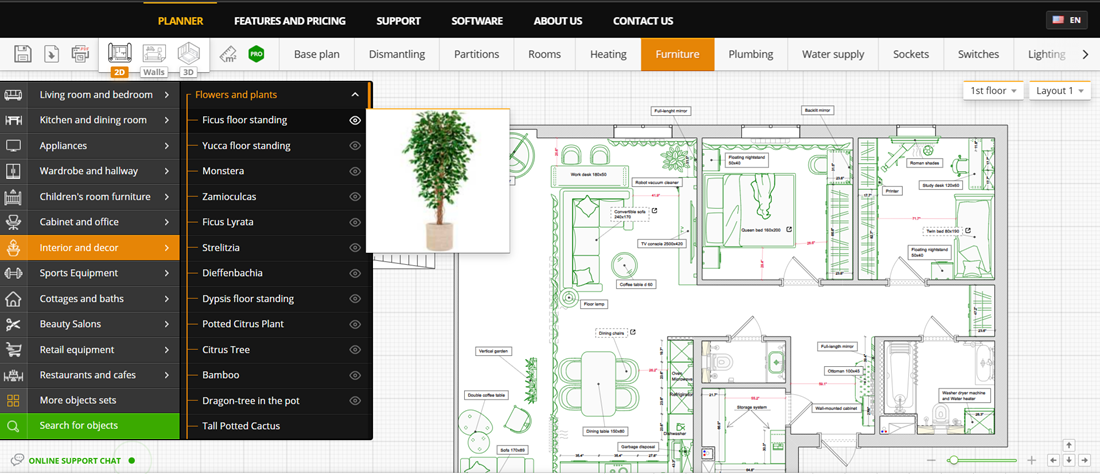Viewport: 1100px width, 474px height.
Task: Click the scissors icon for Beauty Salons
Action: click(x=13, y=324)
